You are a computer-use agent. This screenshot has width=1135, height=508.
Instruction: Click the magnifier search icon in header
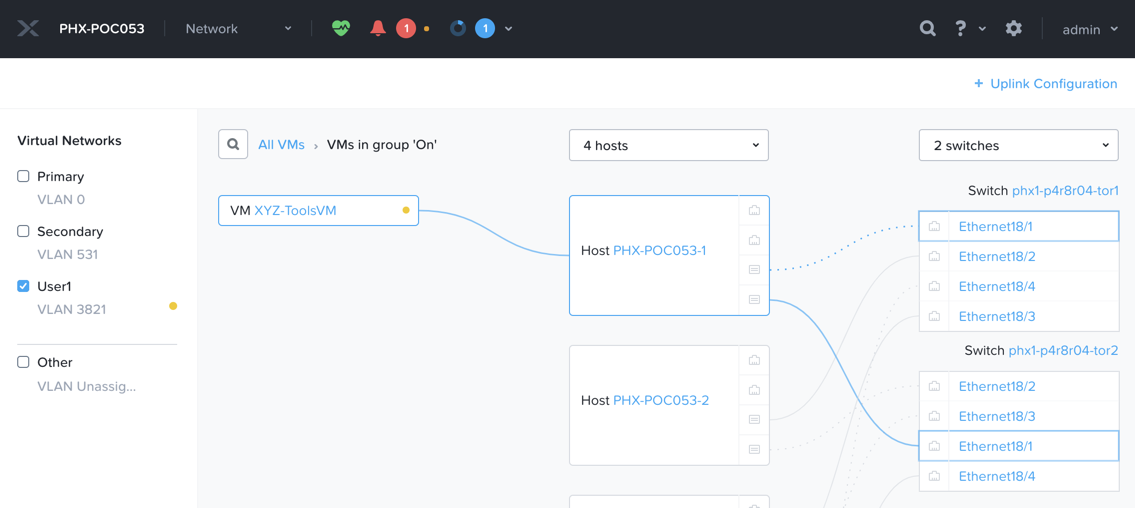tap(927, 28)
